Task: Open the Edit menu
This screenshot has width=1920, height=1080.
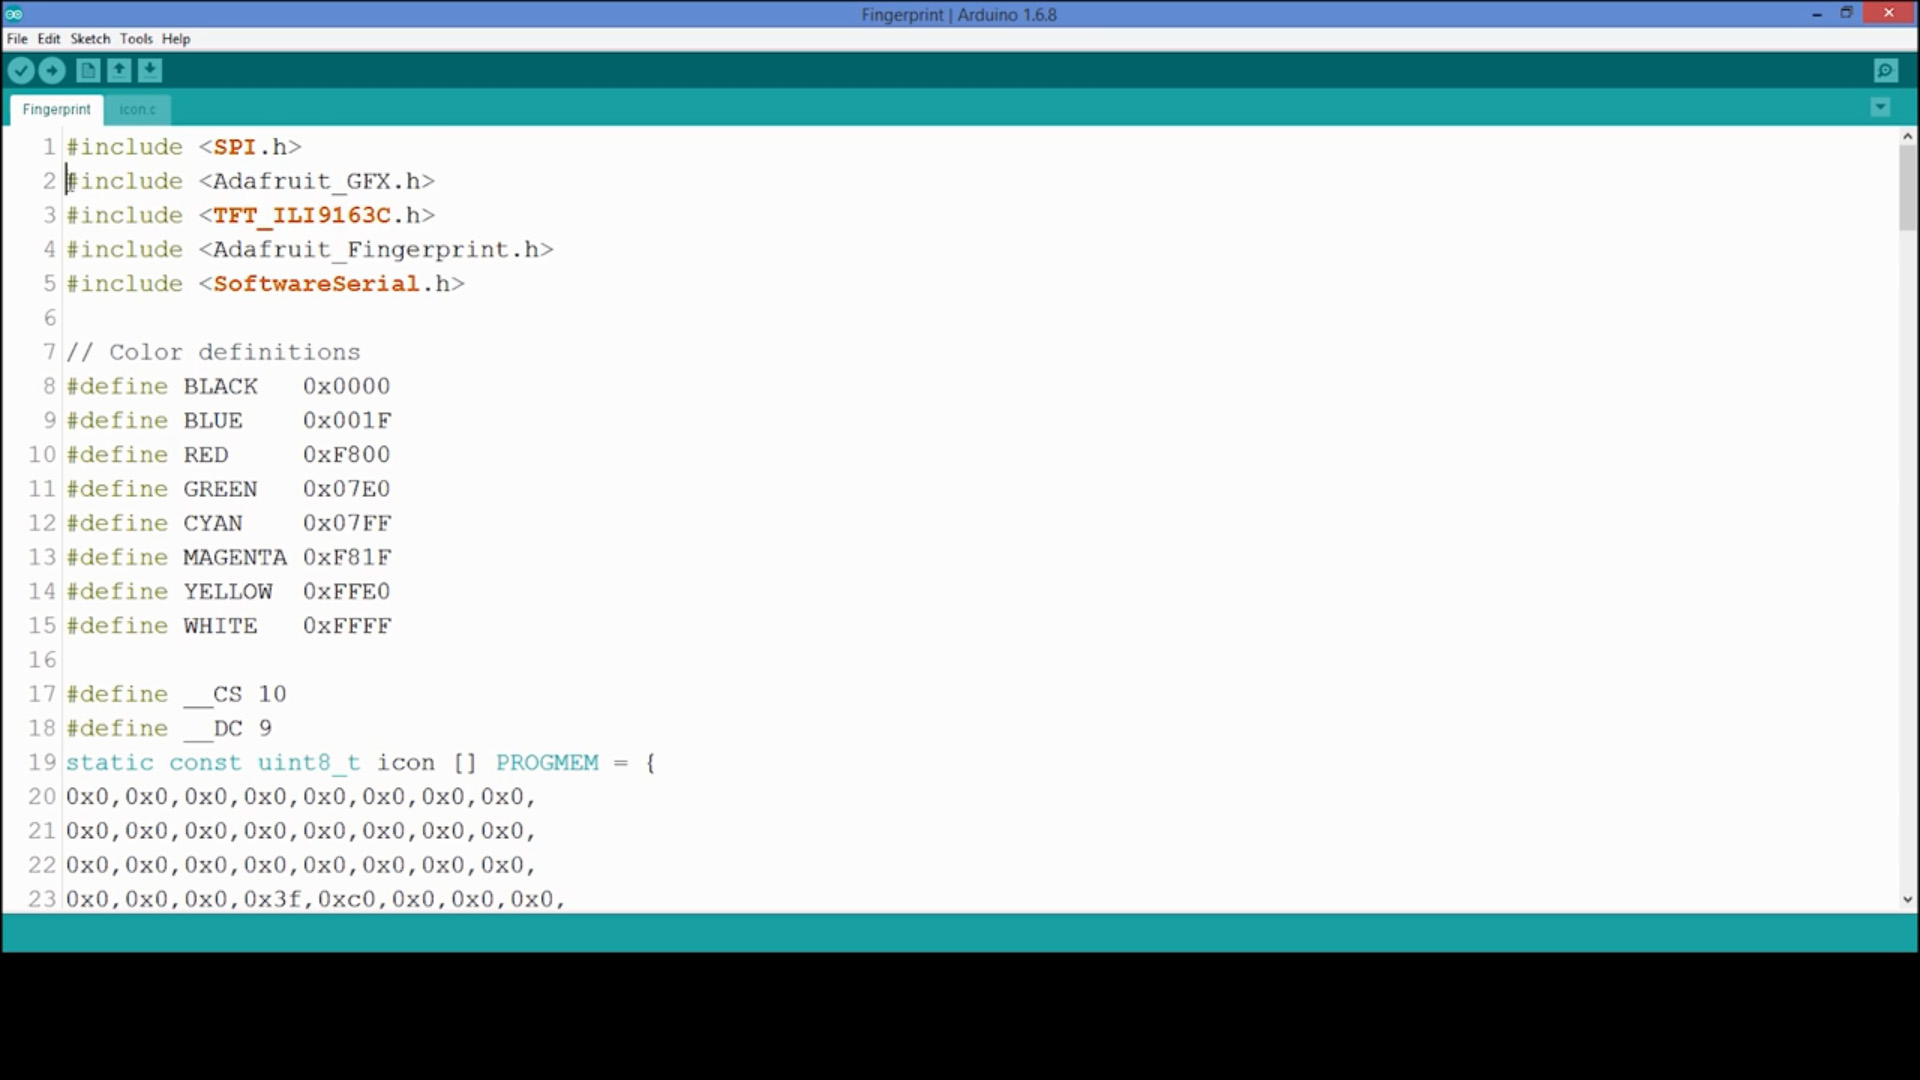Action: [x=47, y=38]
